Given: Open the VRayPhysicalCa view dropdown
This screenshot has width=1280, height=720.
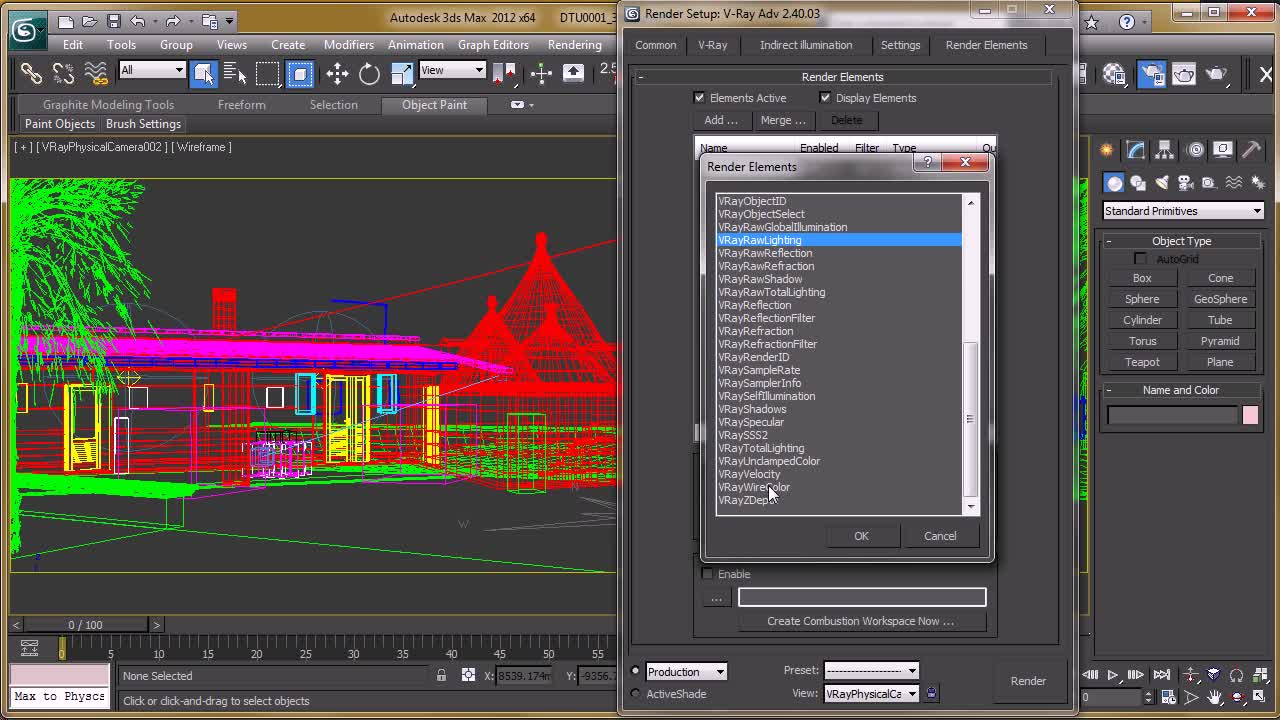Looking at the screenshot, I should point(870,693).
